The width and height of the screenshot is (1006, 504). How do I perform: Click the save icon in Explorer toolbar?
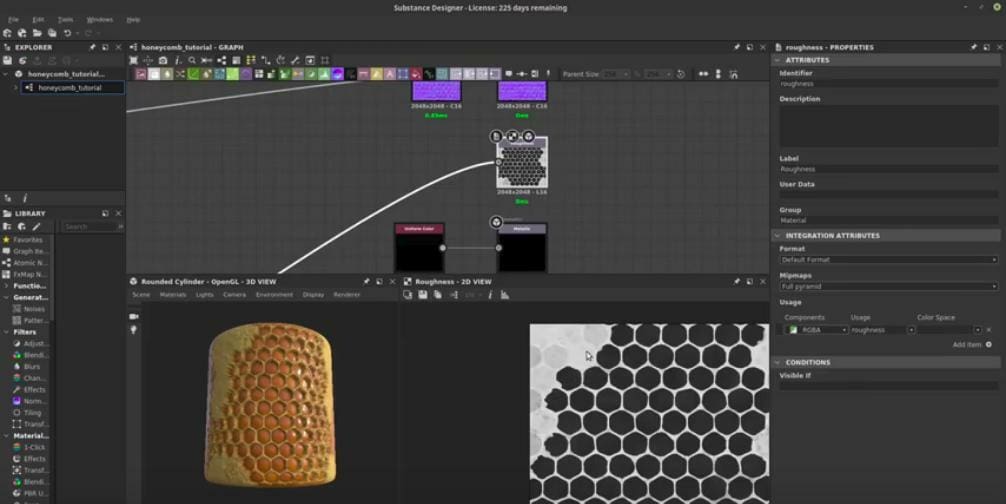8,60
